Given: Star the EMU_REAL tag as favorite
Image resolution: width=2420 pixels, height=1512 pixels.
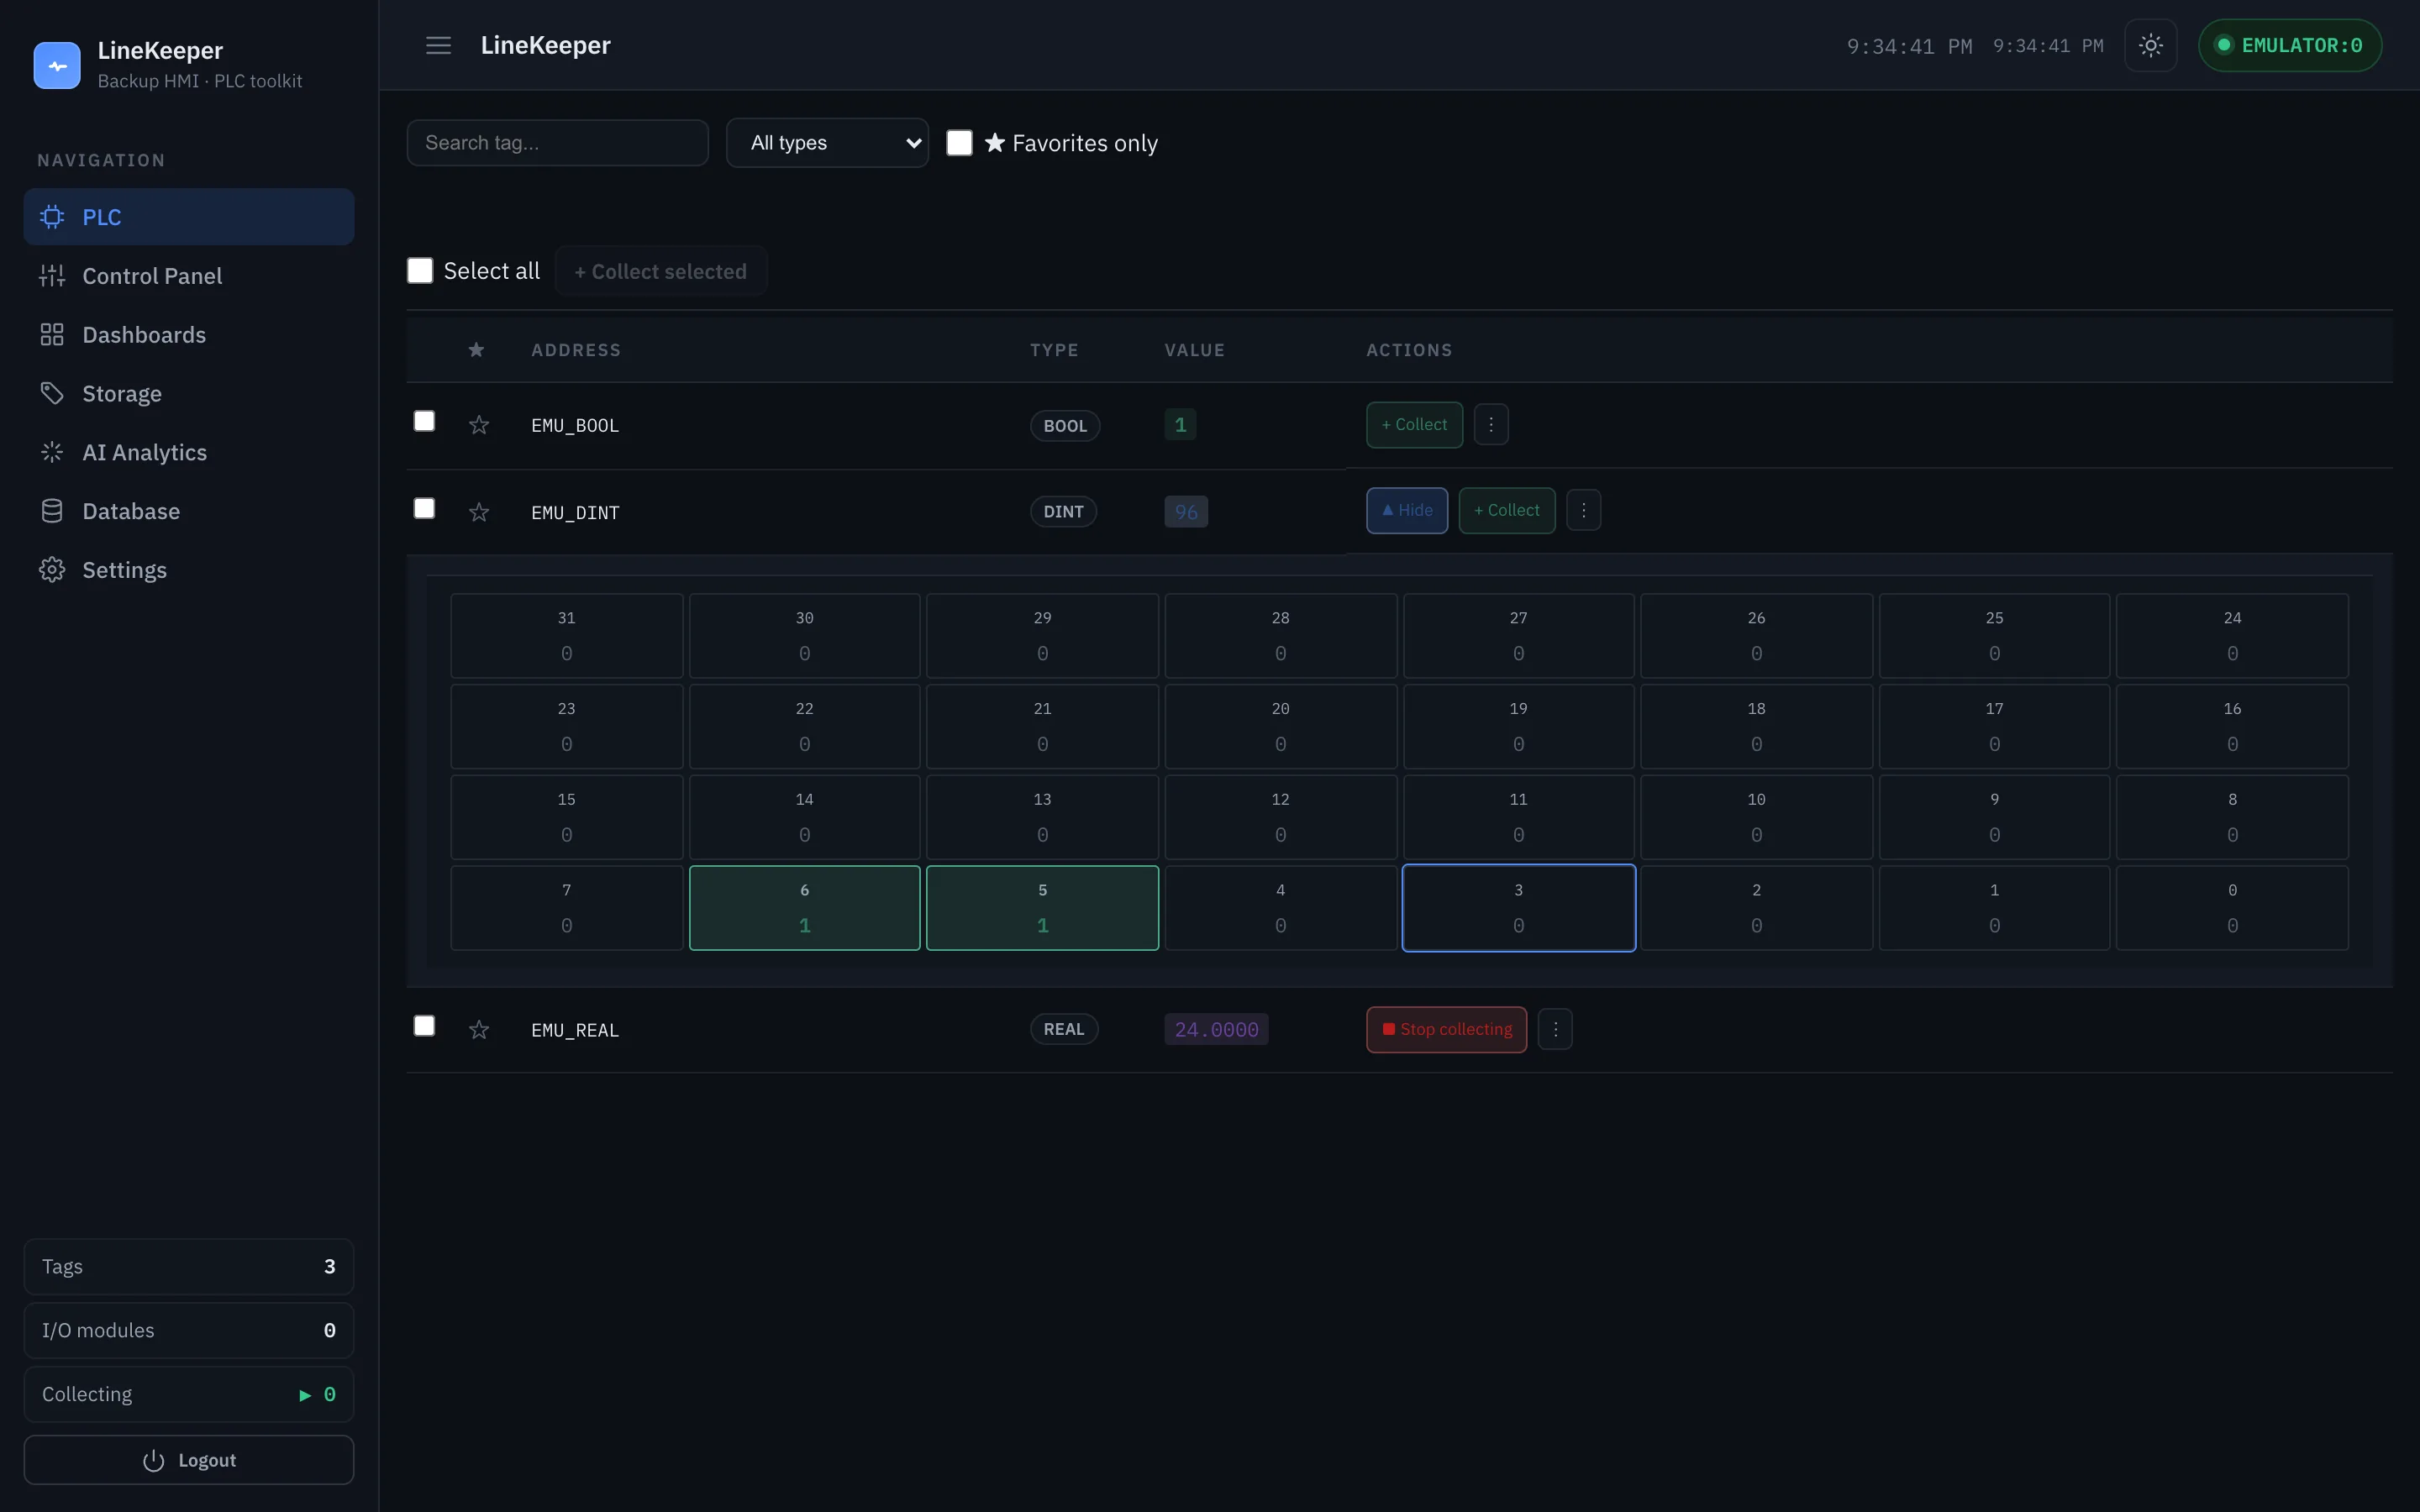Looking at the screenshot, I should (479, 1029).
